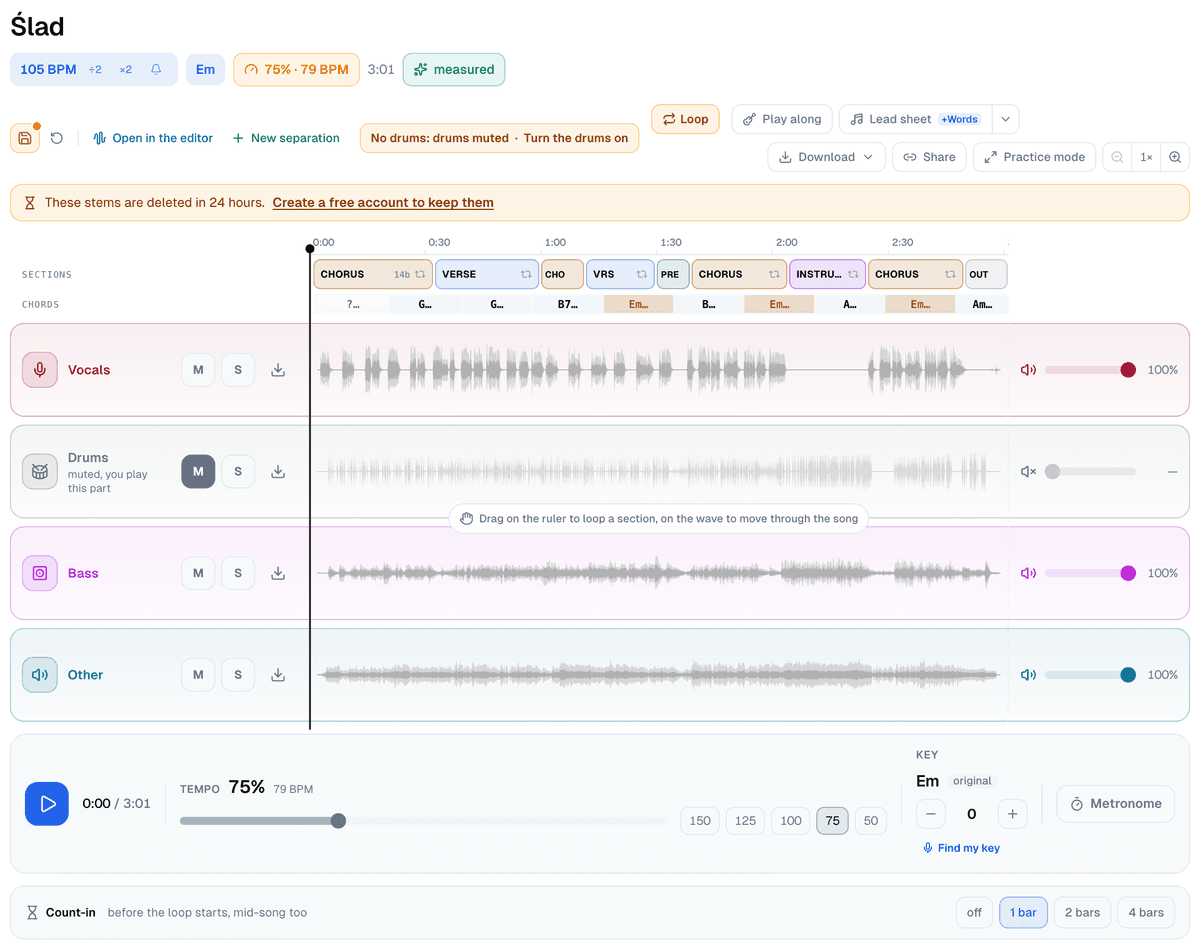Unmute Drums via its muted speaker icon
The height and width of the screenshot is (949, 1200).
1028,471
